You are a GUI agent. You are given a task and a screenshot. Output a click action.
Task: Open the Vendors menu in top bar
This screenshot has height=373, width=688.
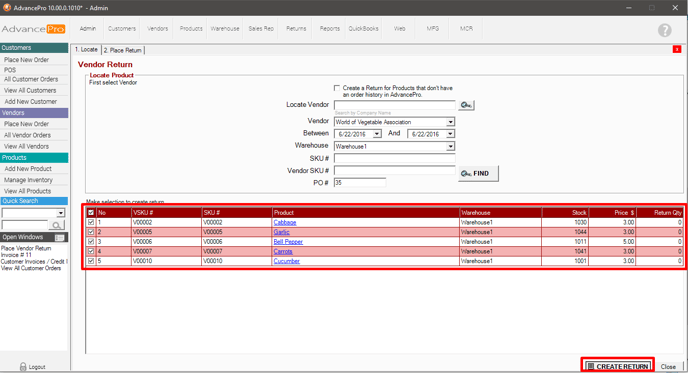[x=158, y=29]
